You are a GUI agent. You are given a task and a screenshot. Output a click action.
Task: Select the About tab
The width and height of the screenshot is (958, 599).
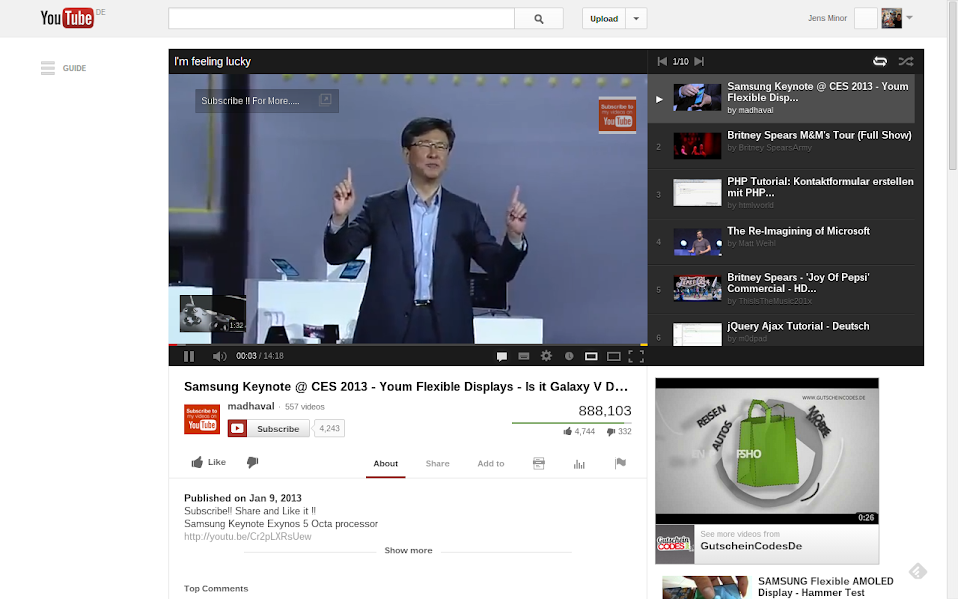(386, 464)
